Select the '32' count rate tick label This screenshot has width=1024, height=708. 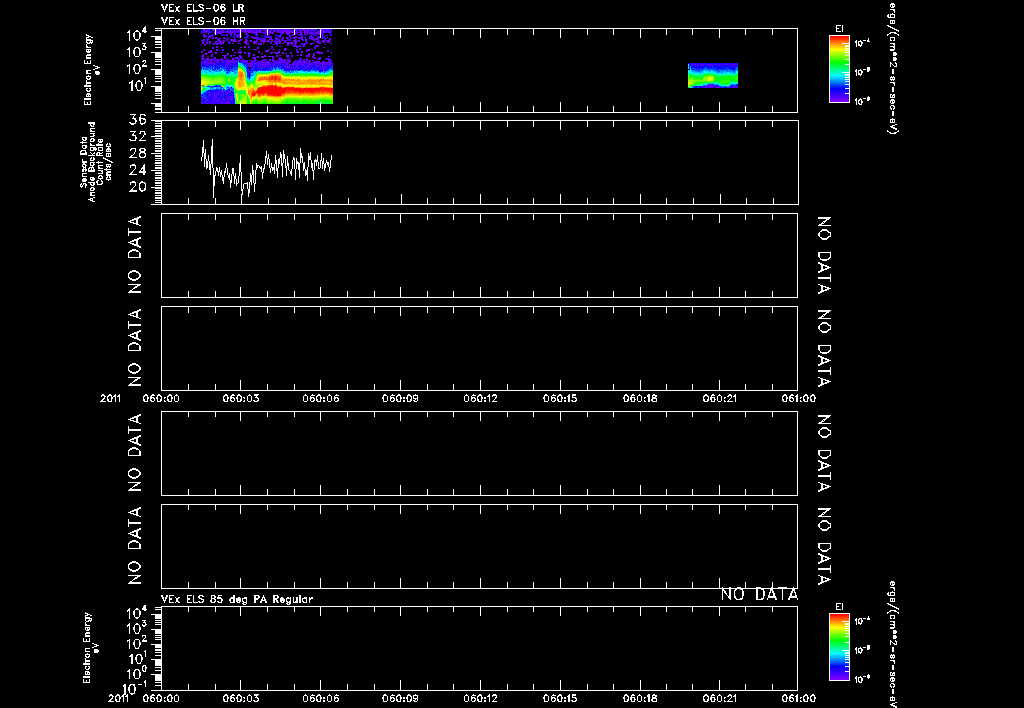coord(138,136)
